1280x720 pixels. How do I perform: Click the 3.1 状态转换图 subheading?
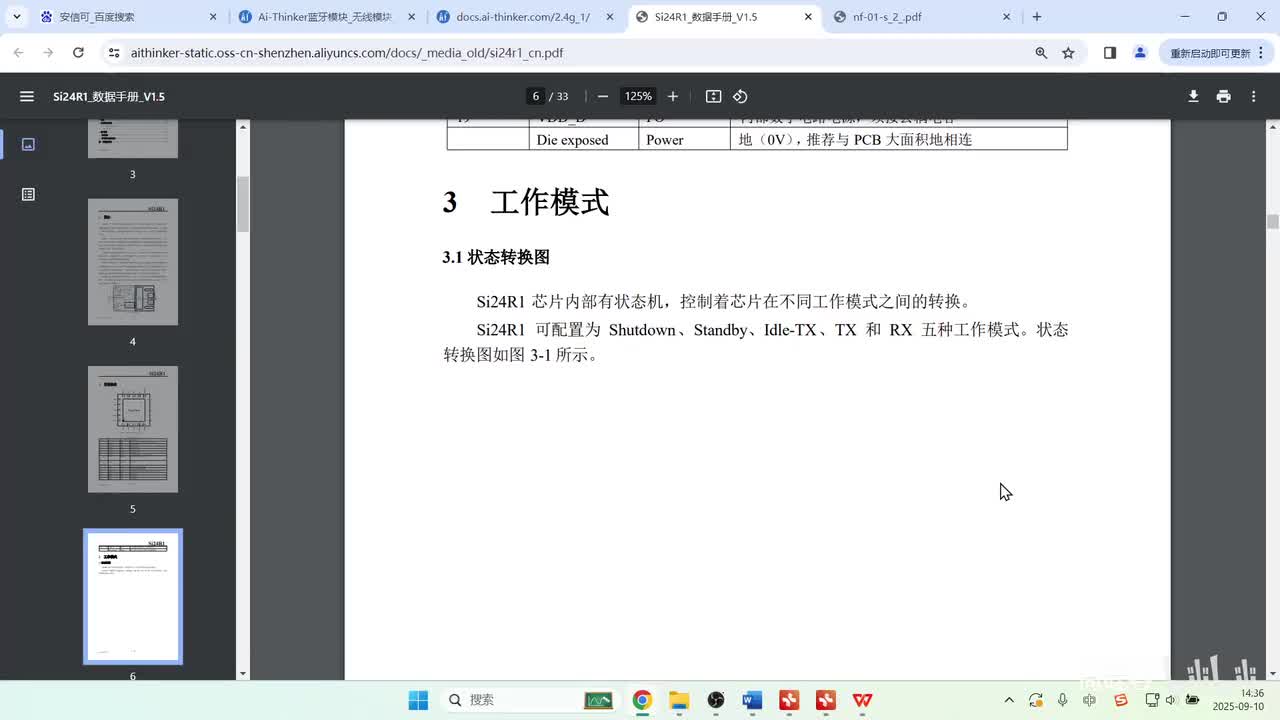tap(496, 257)
